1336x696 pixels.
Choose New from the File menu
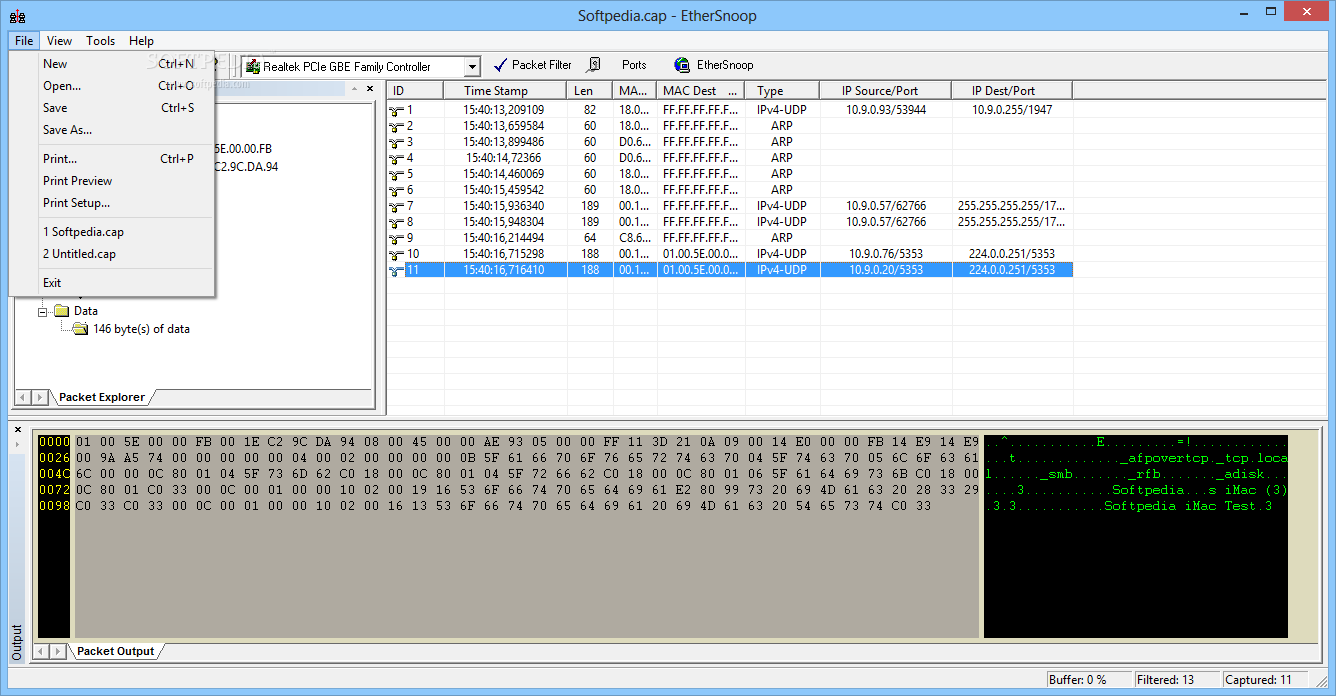[112, 64]
